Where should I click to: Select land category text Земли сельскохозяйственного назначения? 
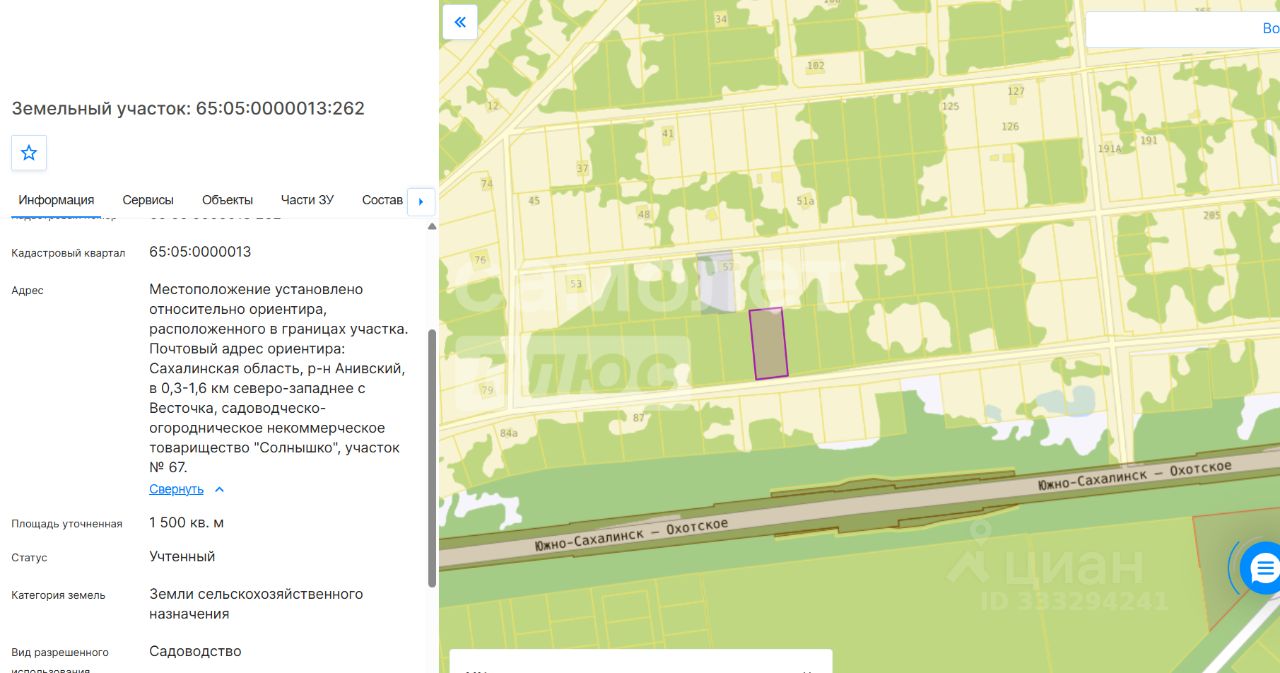(x=256, y=604)
